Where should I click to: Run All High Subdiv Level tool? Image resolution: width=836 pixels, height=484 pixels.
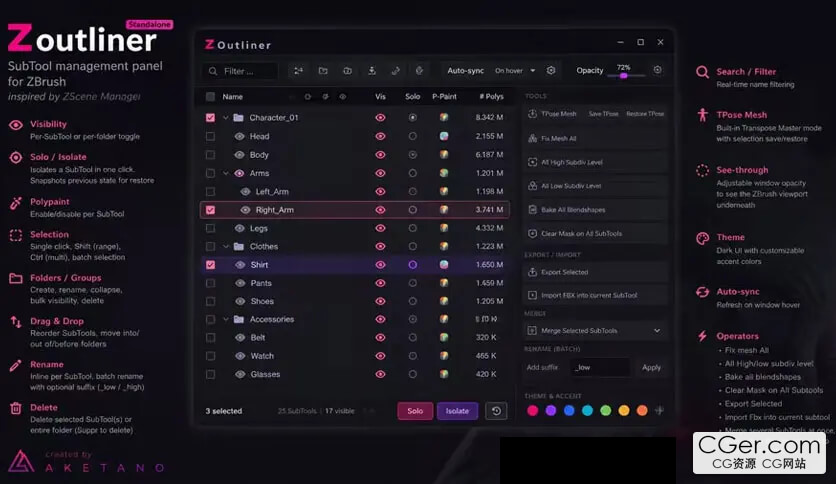pyautogui.click(x=595, y=162)
